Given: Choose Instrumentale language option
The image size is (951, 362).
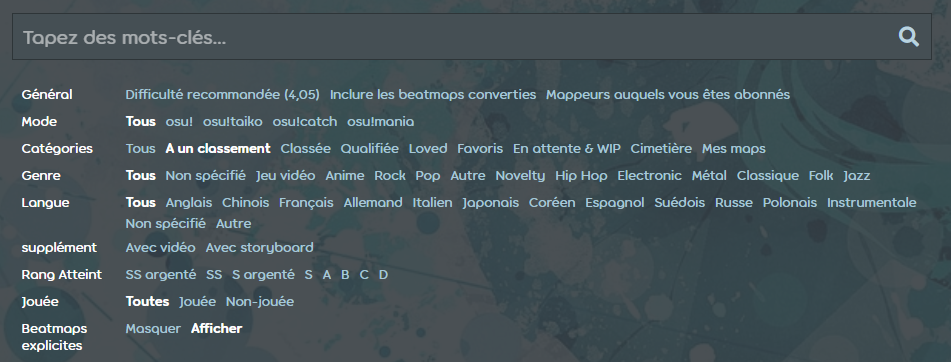Looking at the screenshot, I should (x=872, y=203).
